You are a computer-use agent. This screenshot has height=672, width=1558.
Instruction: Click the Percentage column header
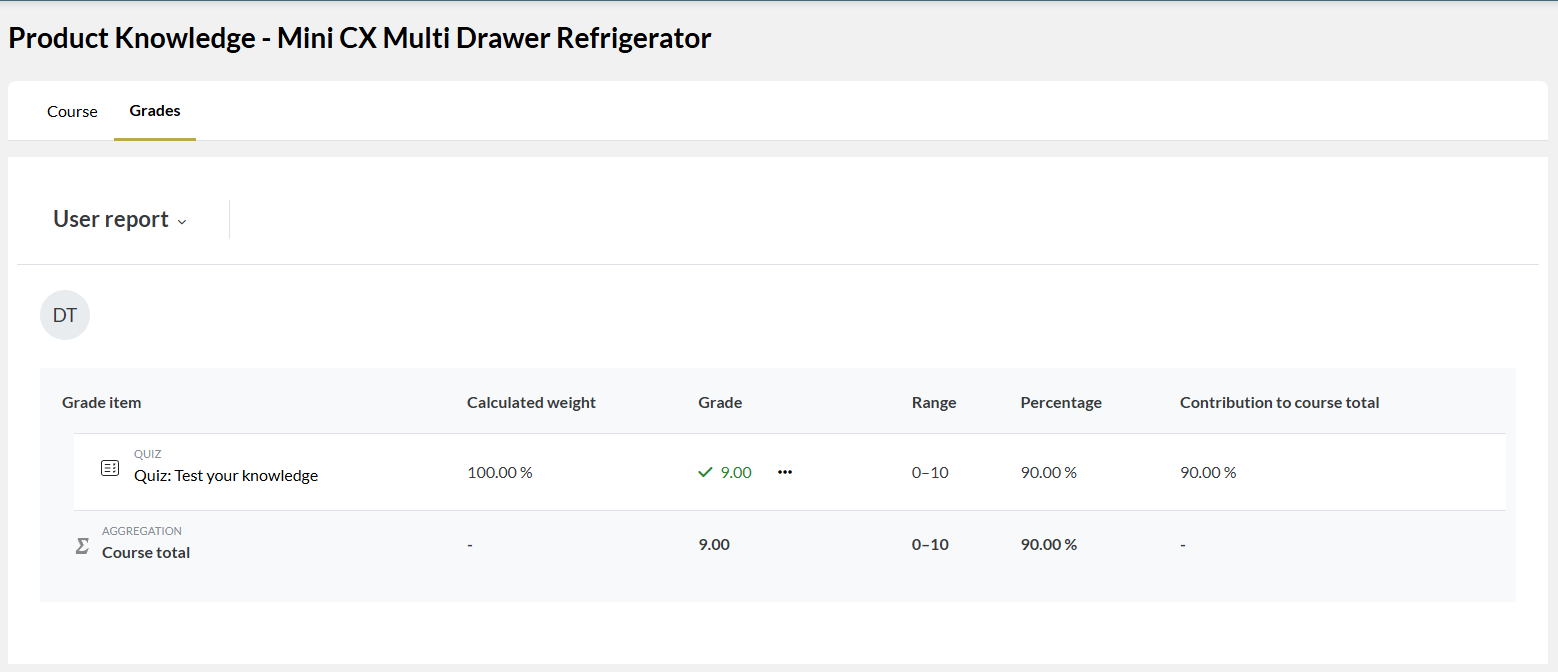[1061, 403]
